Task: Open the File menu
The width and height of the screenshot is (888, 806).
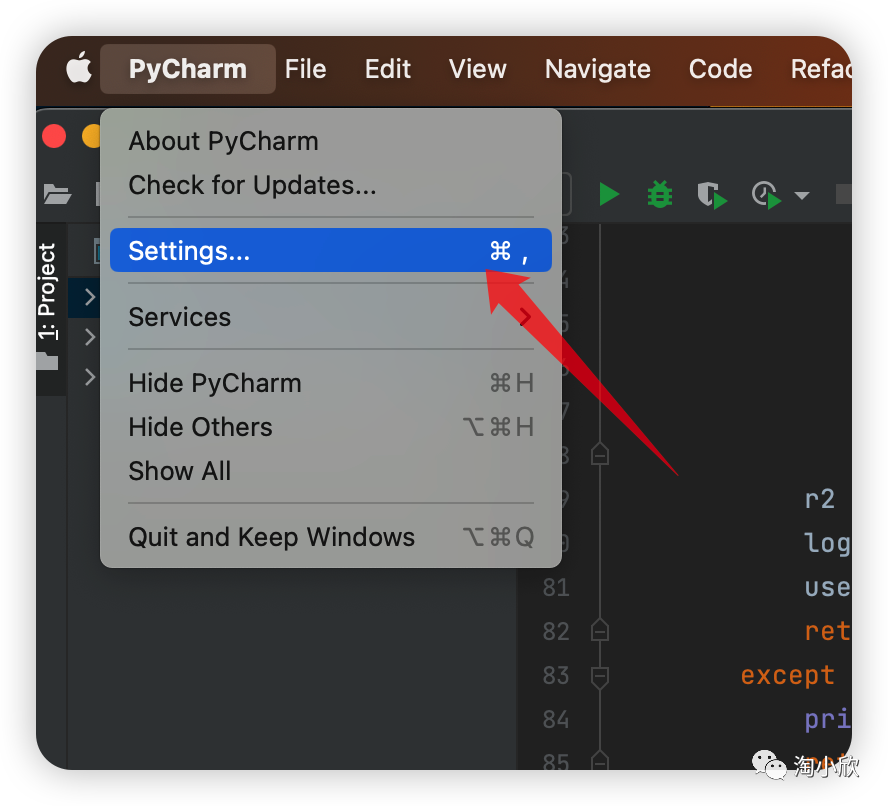Action: pyautogui.click(x=305, y=69)
